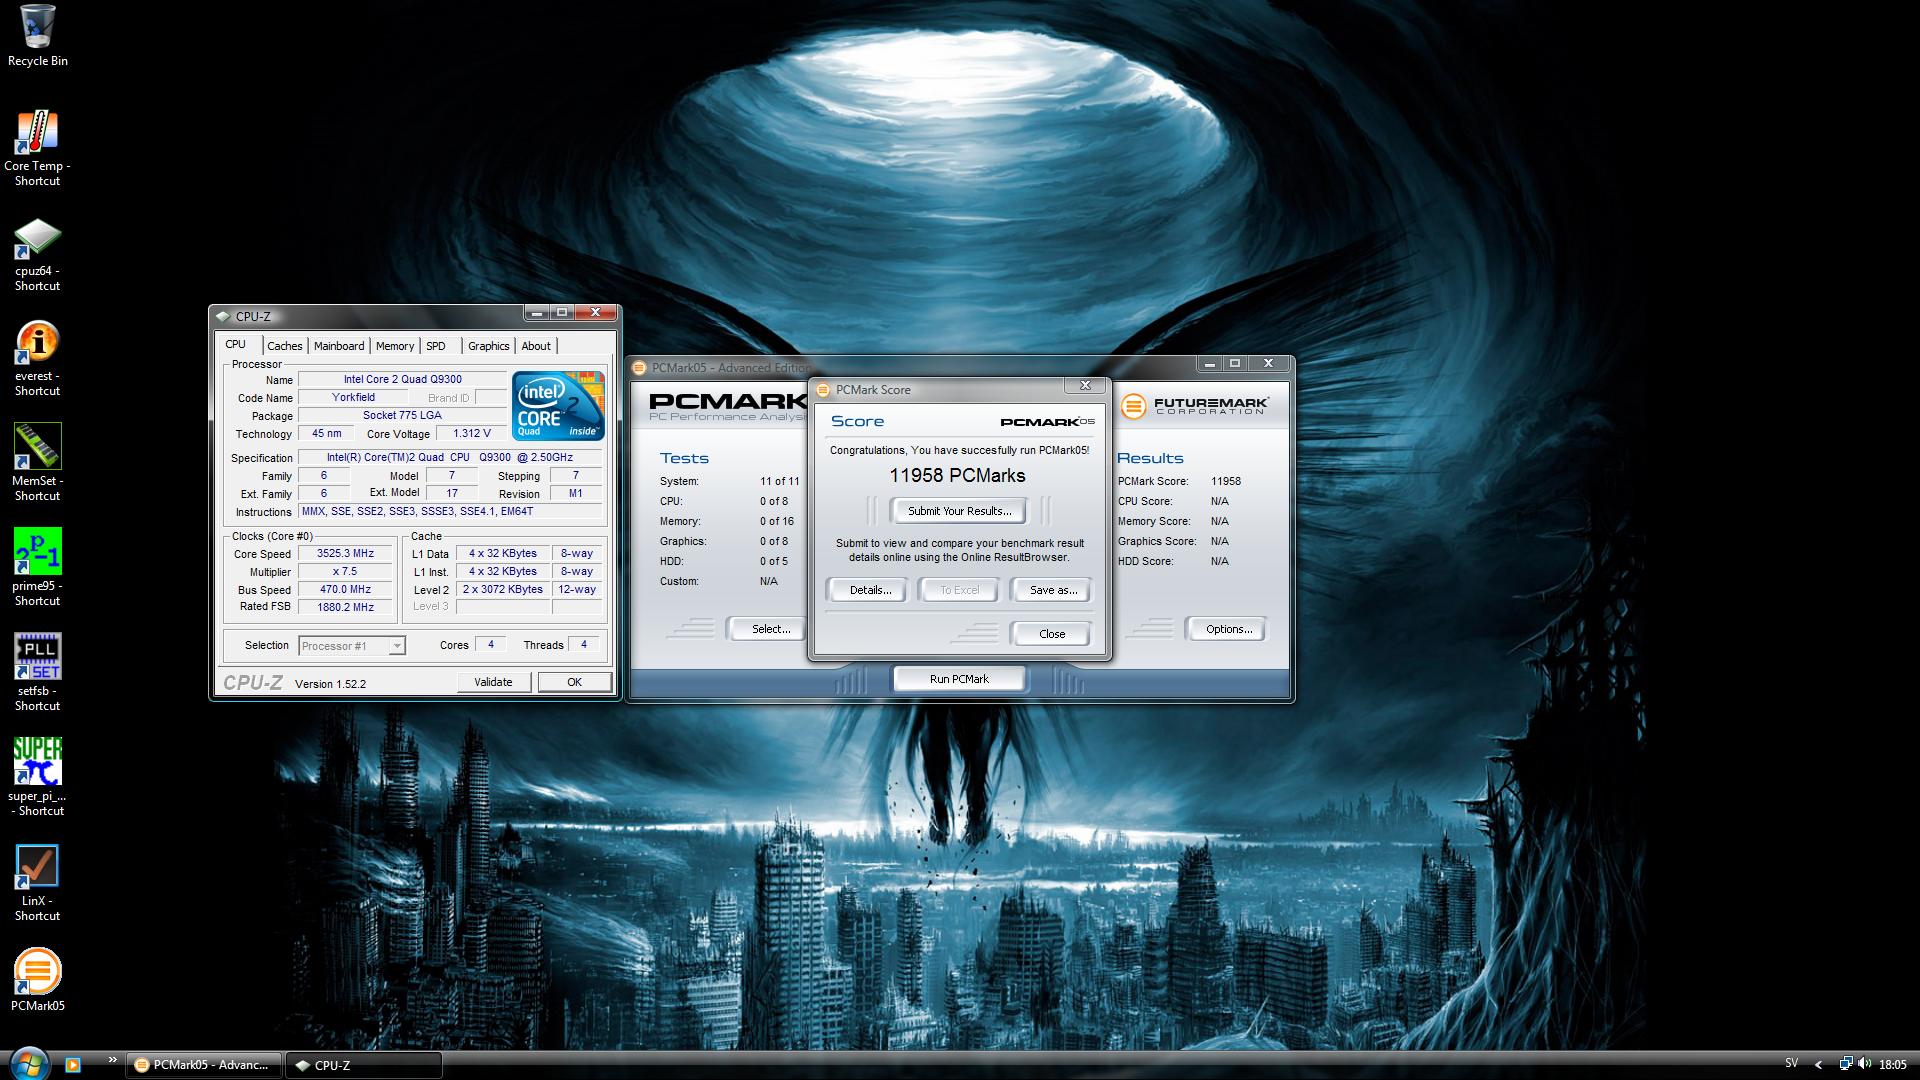Image resolution: width=1920 pixels, height=1080 pixels.
Task: Click the volume icon in system tray
Action: pyautogui.click(x=1865, y=1065)
